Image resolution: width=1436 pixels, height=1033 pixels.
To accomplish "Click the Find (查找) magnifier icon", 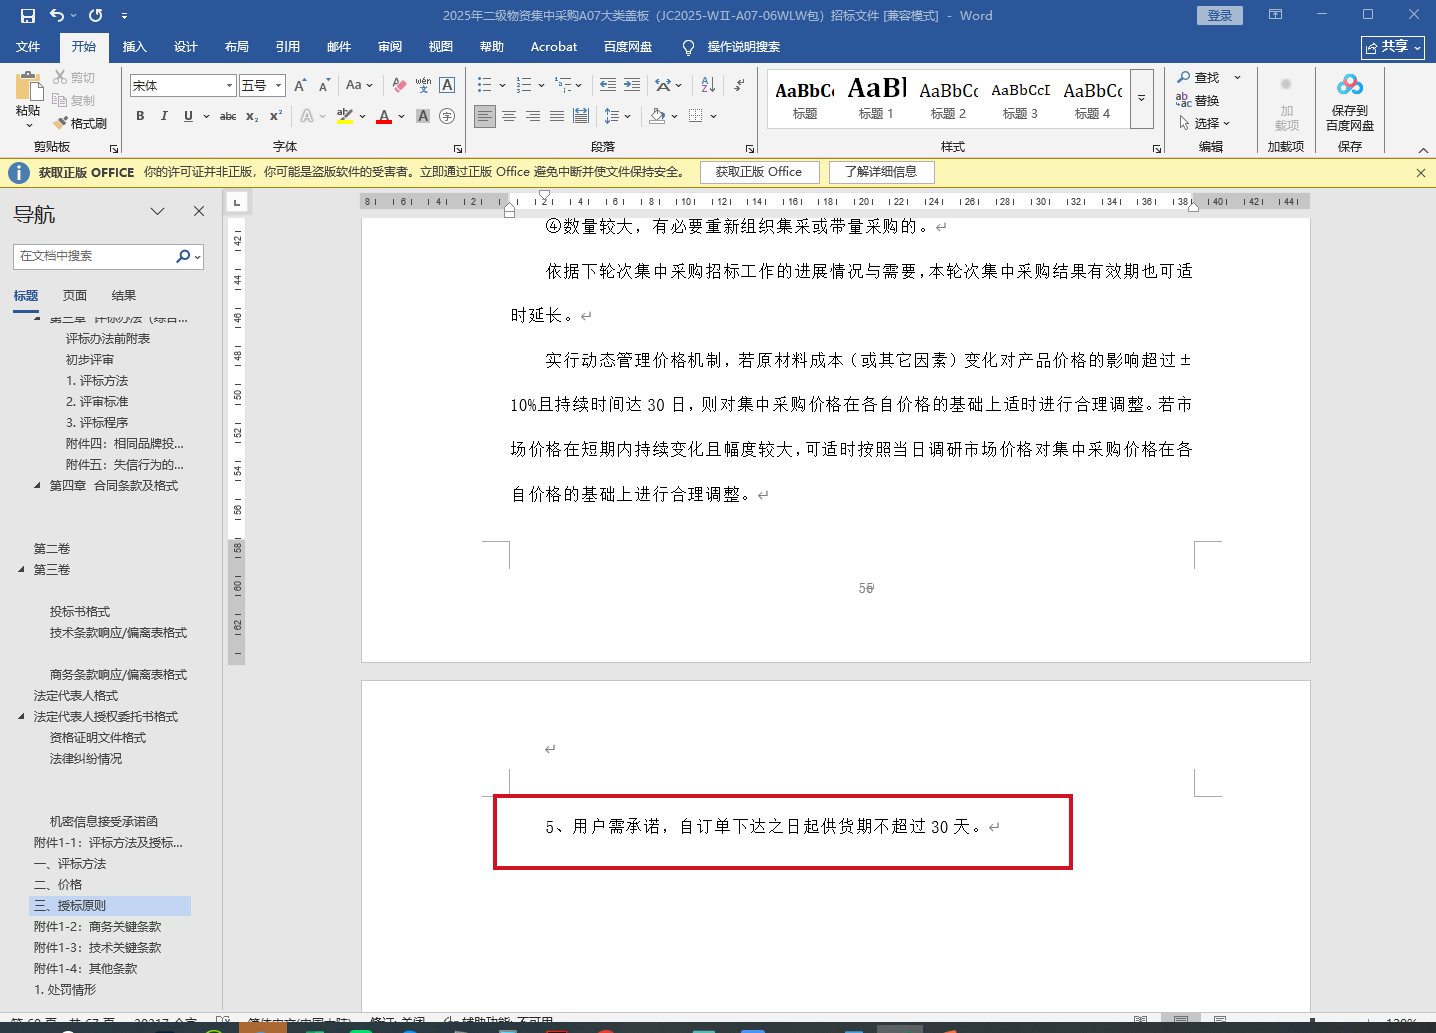I will tap(1184, 77).
